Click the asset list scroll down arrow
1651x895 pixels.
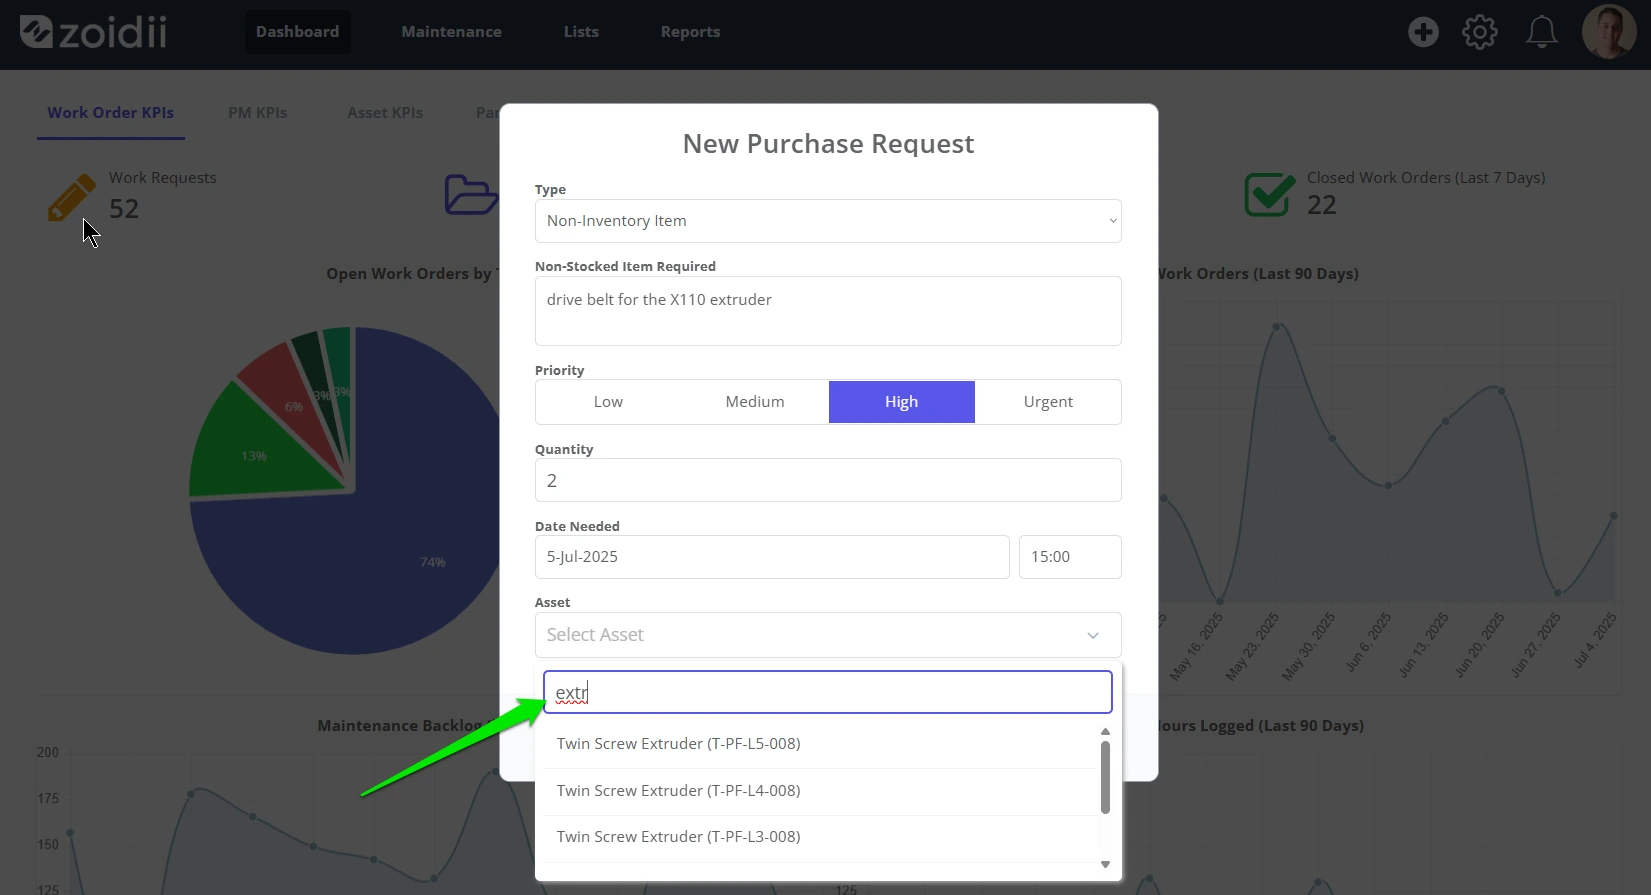[1105, 864]
